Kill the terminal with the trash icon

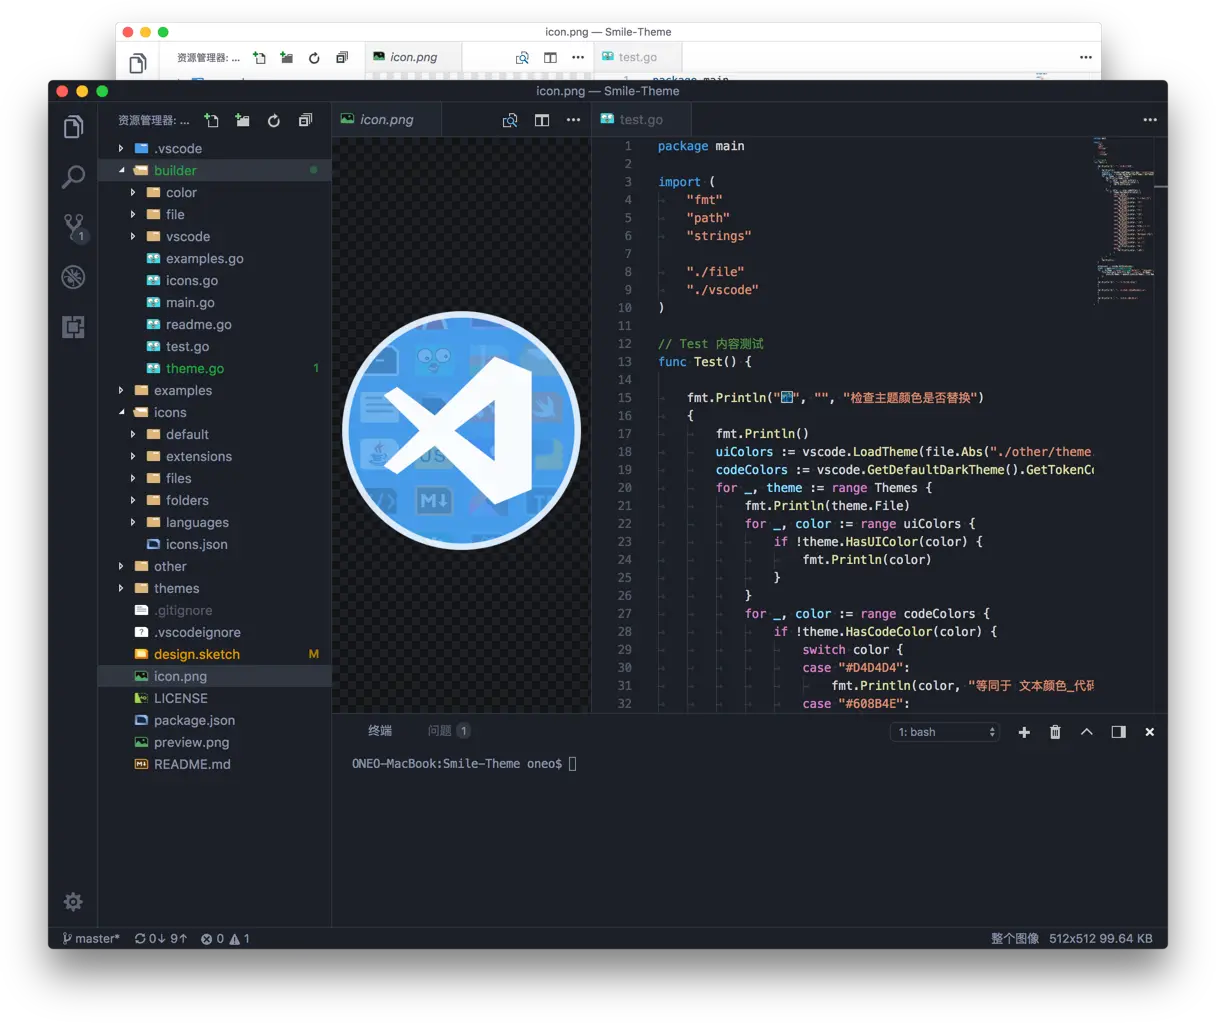pyautogui.click(x=1055, y=732)
